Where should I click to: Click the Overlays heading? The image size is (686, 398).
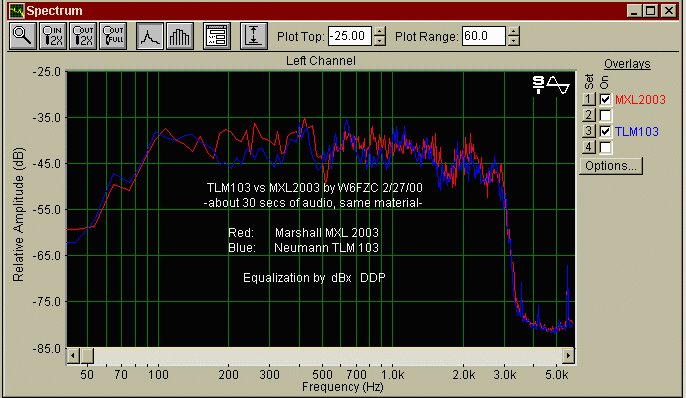point(627,64)
